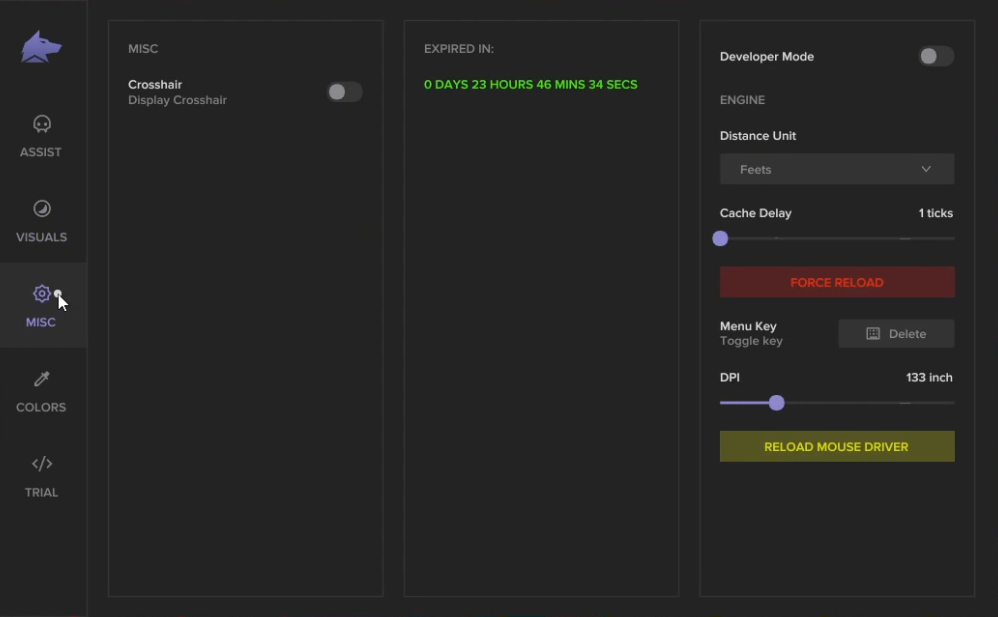Click the red FORCE RELOAD button
The height and width of the screenshot is (617, 998).
(x=837, y=282)
